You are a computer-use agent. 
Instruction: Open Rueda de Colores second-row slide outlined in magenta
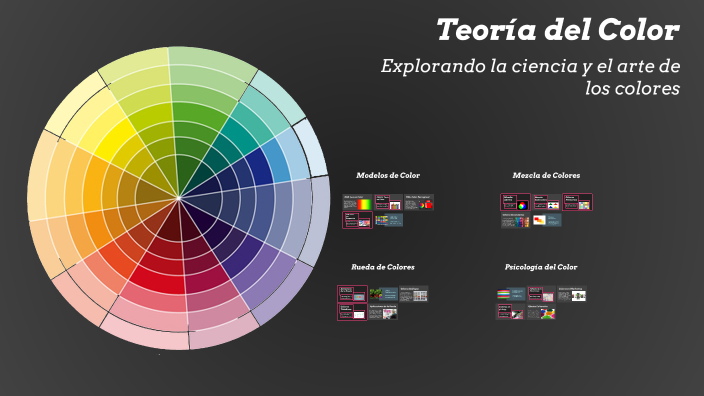352,312
